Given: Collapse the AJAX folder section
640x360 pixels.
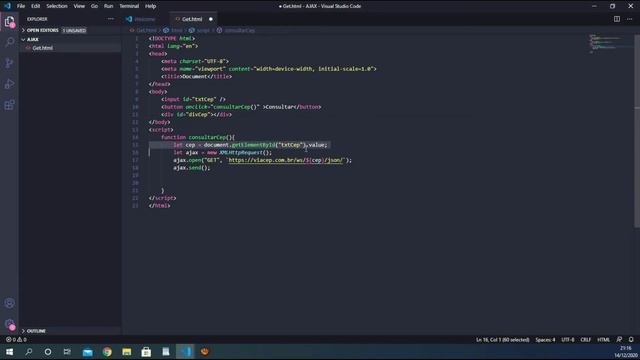Looking at the screenshot, I should coord(33,40).
